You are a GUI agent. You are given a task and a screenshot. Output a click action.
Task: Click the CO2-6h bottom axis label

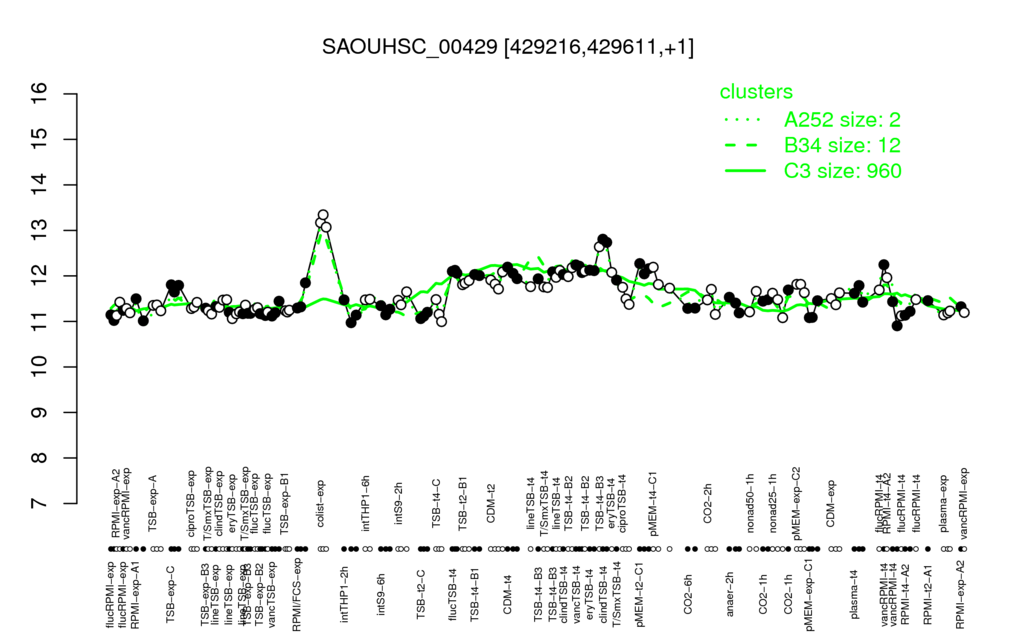(687, 593)
